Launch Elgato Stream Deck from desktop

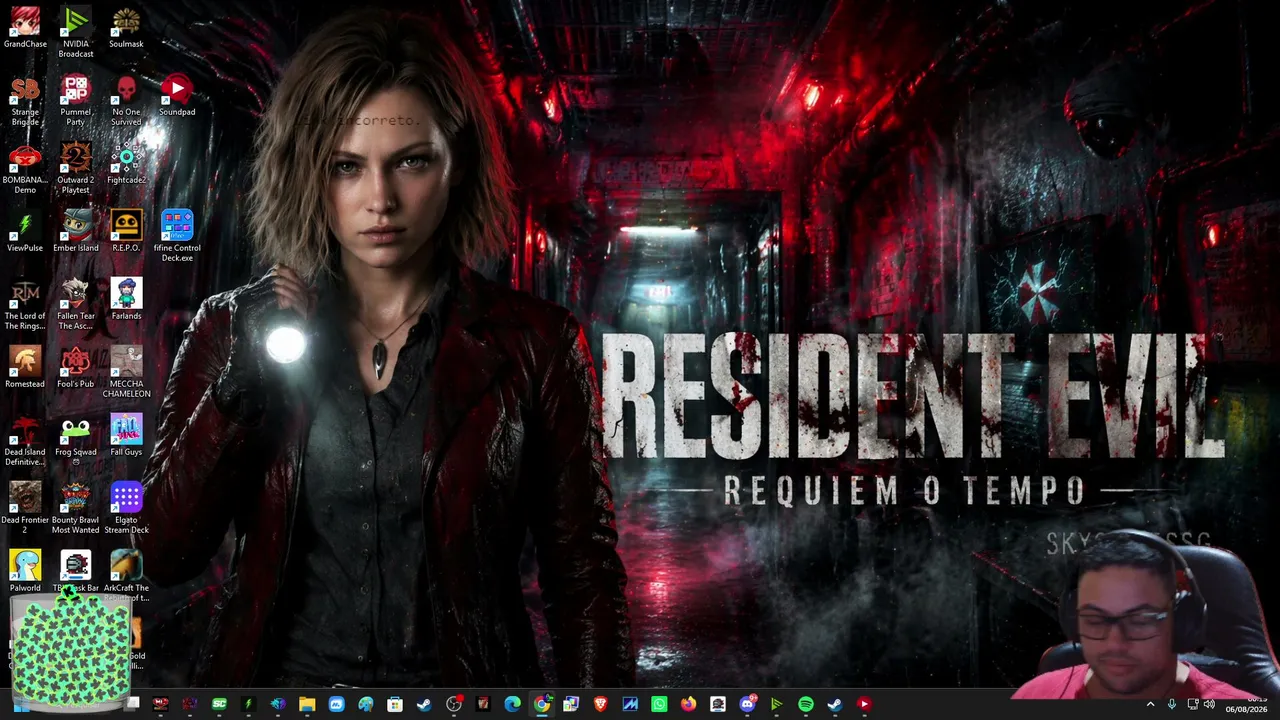[x=126, y=509]
